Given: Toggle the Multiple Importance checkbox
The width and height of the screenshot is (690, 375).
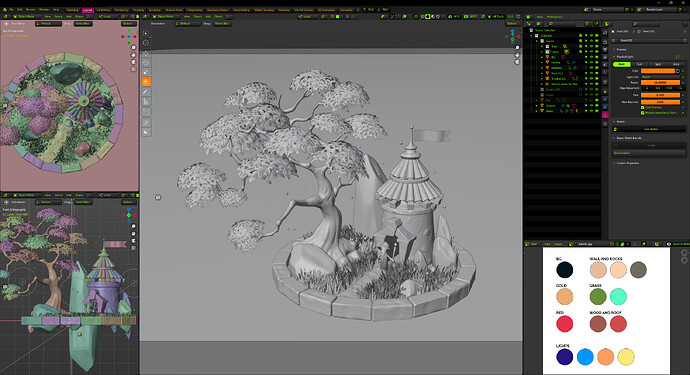Looking at the screenshot, I should pos(642,113).
